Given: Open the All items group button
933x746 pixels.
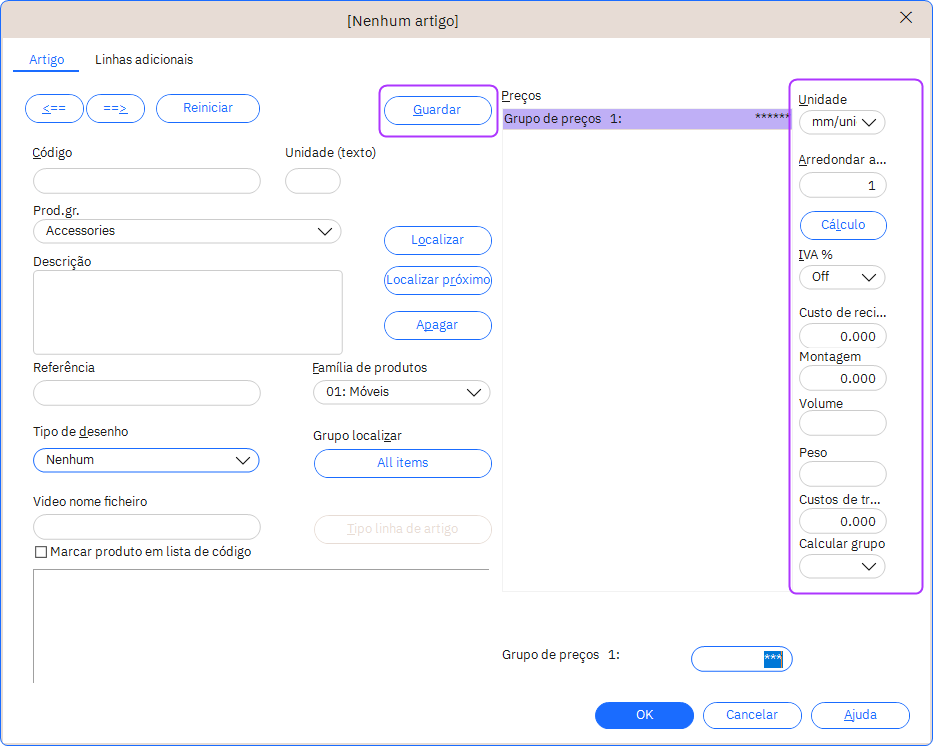Looking at the screenshot, I should (402, 463).
